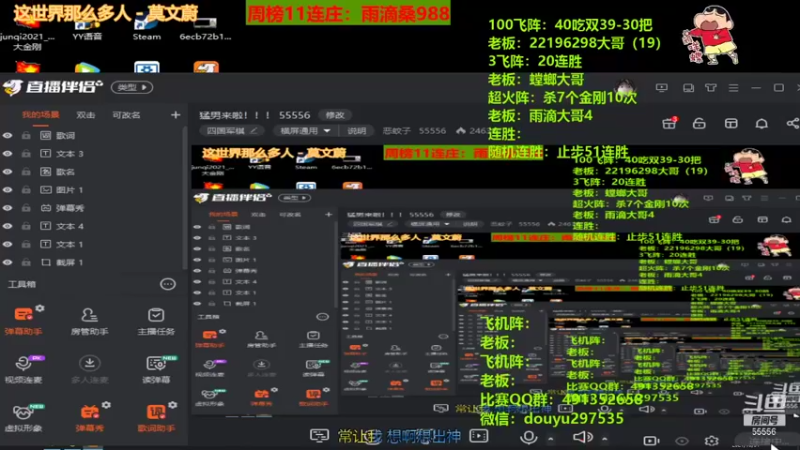Image resolution: width=800 pixels, height=450 pixels.
Task: Open settings gear on 弹幕秀 tool
Action: tap(106, 405)
